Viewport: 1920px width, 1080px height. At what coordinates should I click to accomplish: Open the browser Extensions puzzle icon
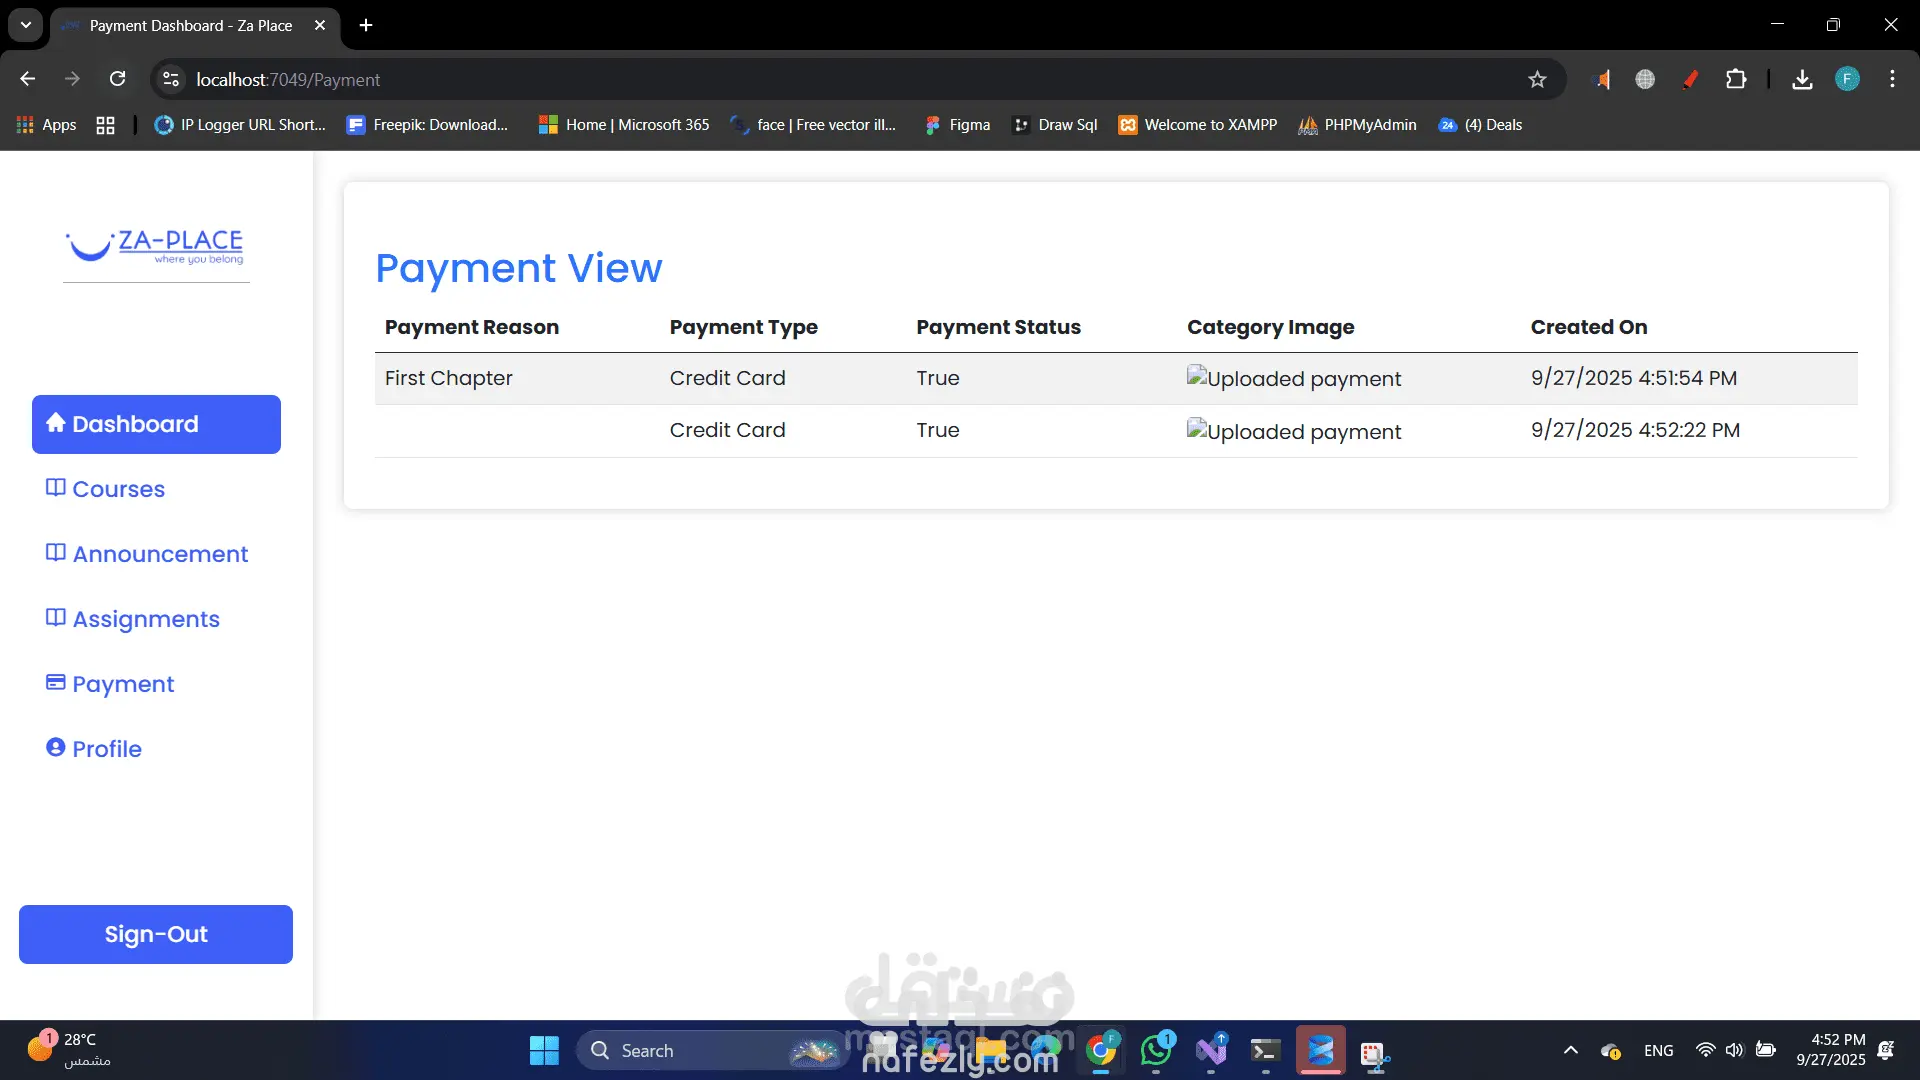point(1736,80)
